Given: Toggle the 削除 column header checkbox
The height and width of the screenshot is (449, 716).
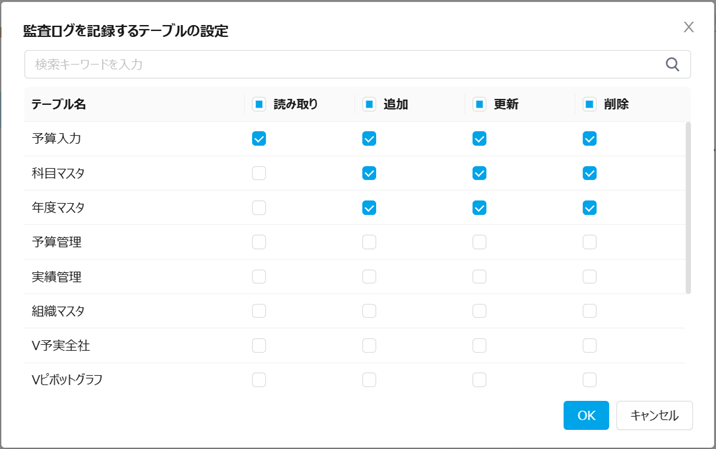Looking at the screenshot, I should pyautogui.click(x=589, y=104).
